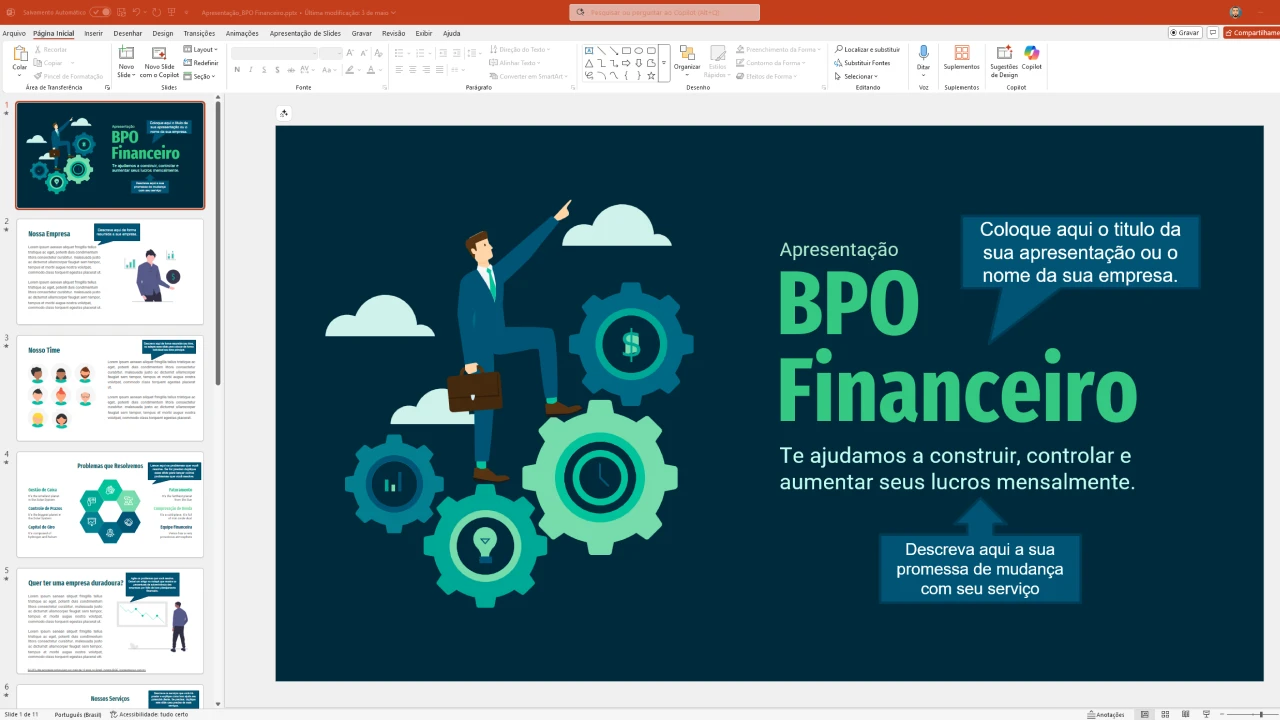Open the Transições tab
This screenshot has width=1280, height=720.
(x=199, y=33)
